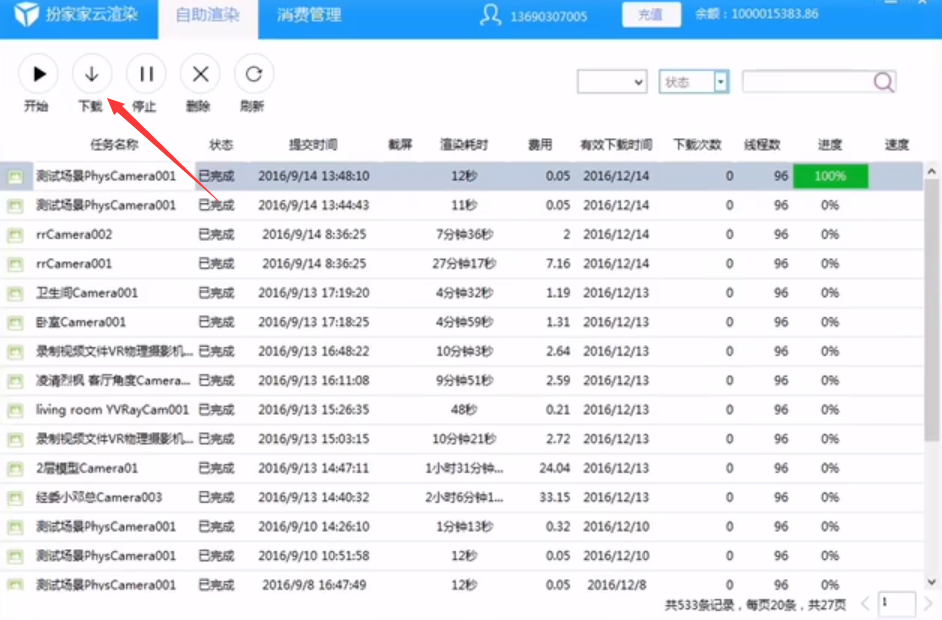Click the 下载 (Download) arrow icon

click(x=91, y=73)
